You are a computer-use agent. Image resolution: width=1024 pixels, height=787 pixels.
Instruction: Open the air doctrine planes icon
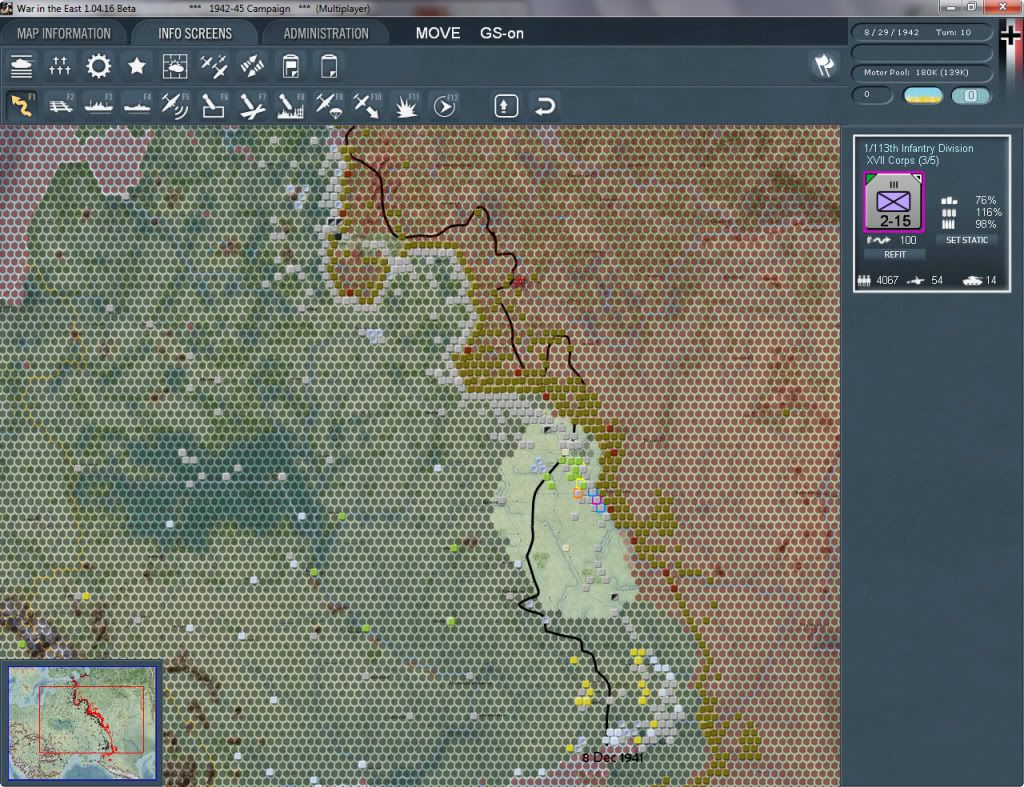coord(214,66)
